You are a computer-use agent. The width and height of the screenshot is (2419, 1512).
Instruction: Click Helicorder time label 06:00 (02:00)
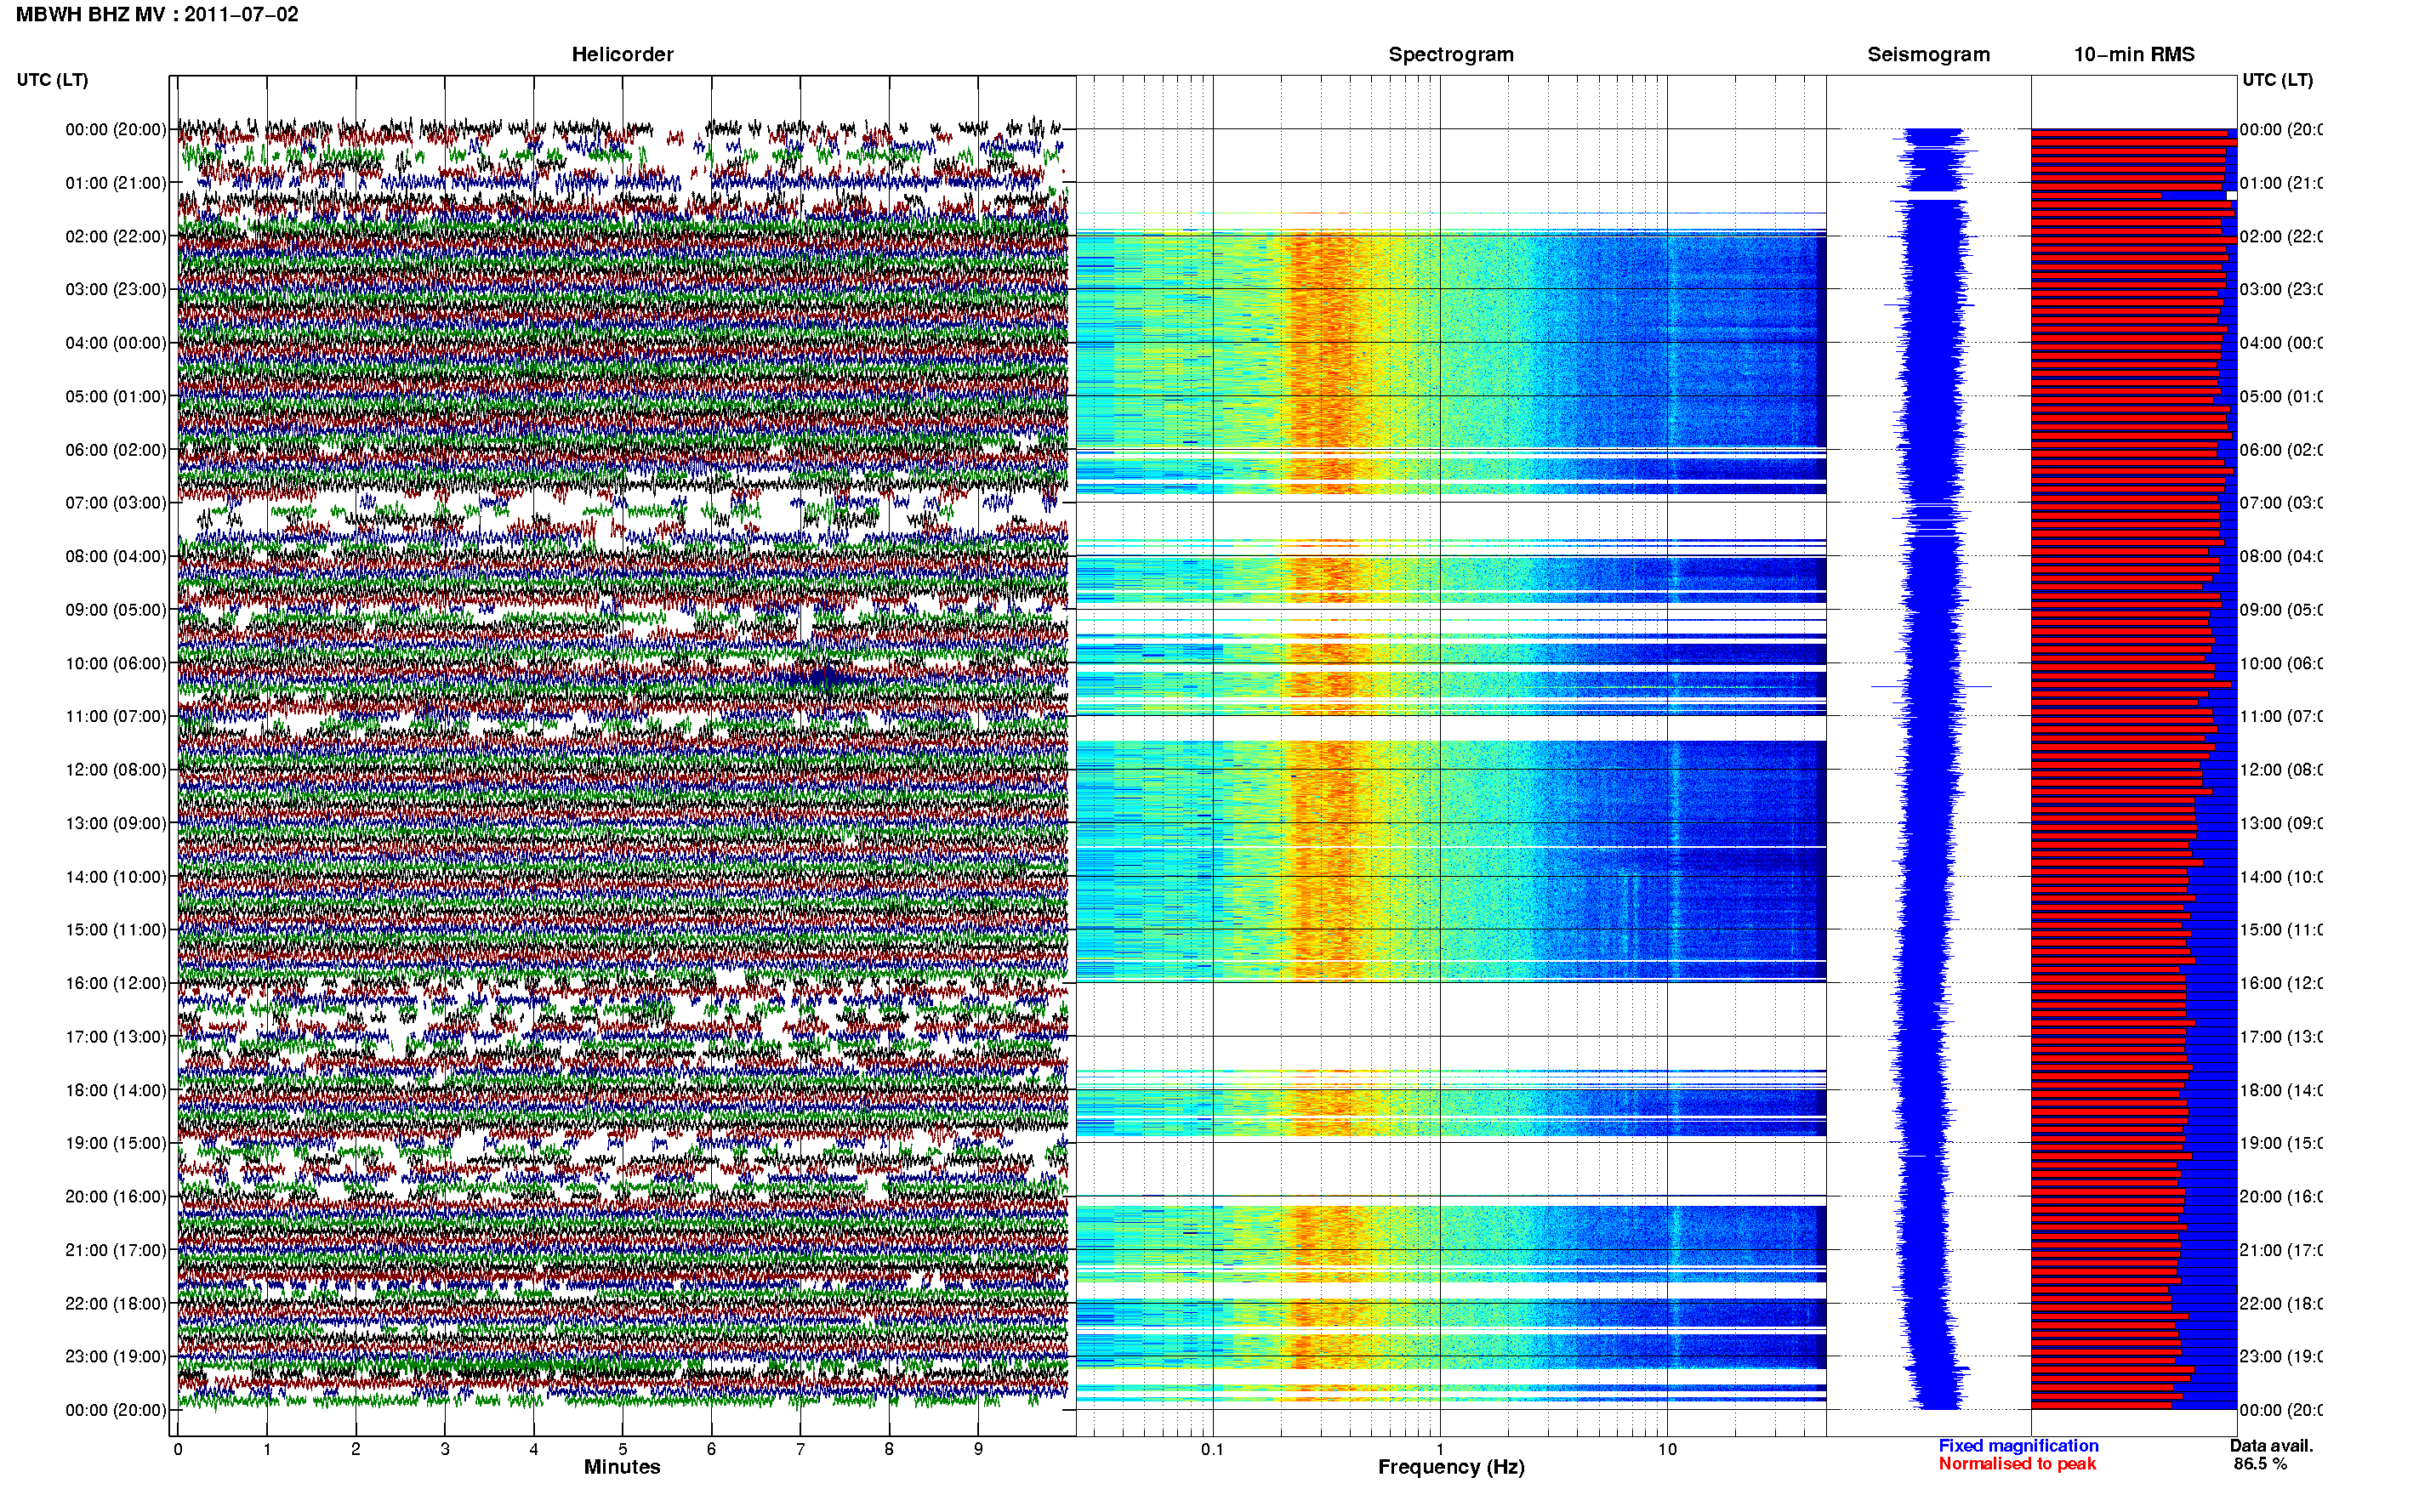116,450
